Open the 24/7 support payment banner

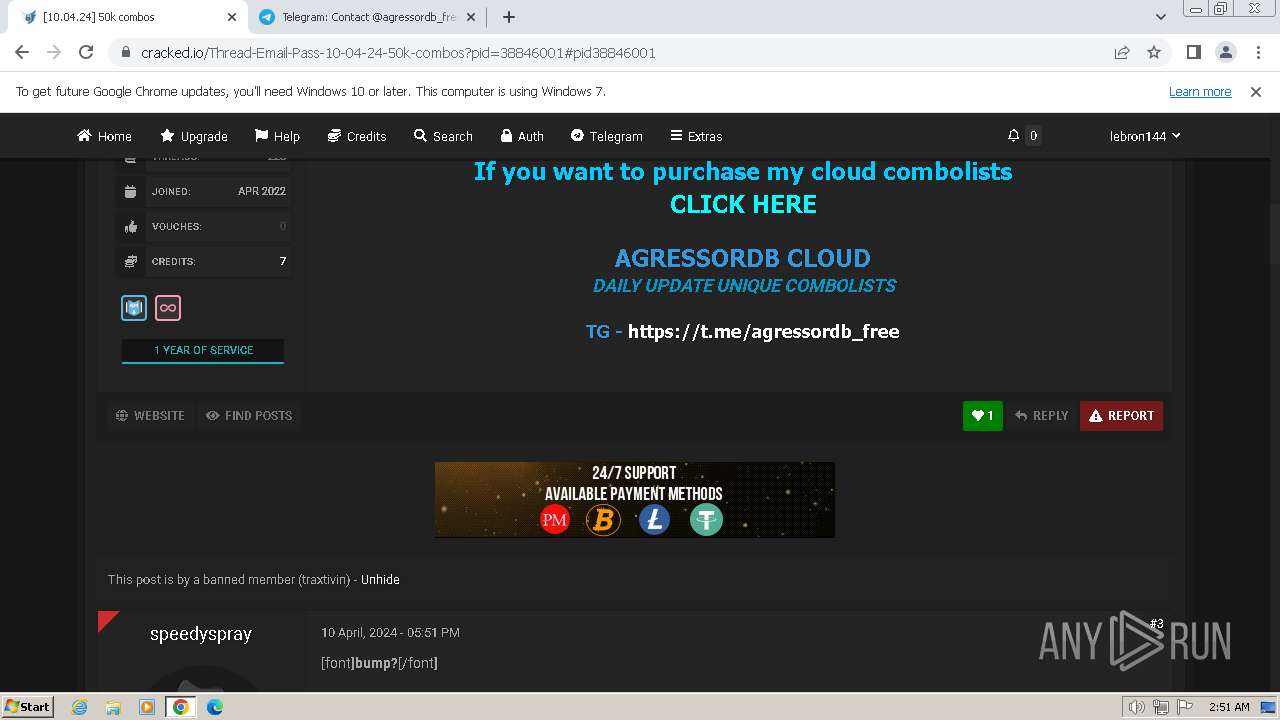(x=635, y=500)
